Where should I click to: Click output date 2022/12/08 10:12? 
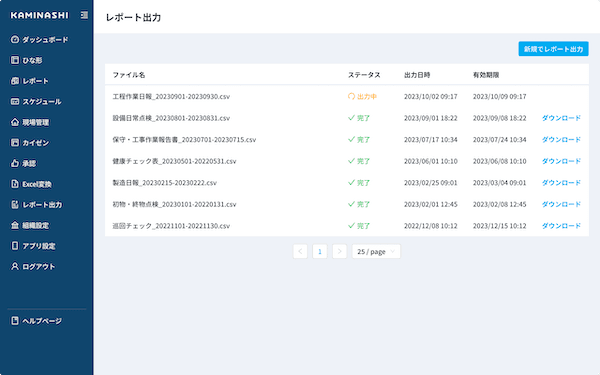(x=430, y=226)
